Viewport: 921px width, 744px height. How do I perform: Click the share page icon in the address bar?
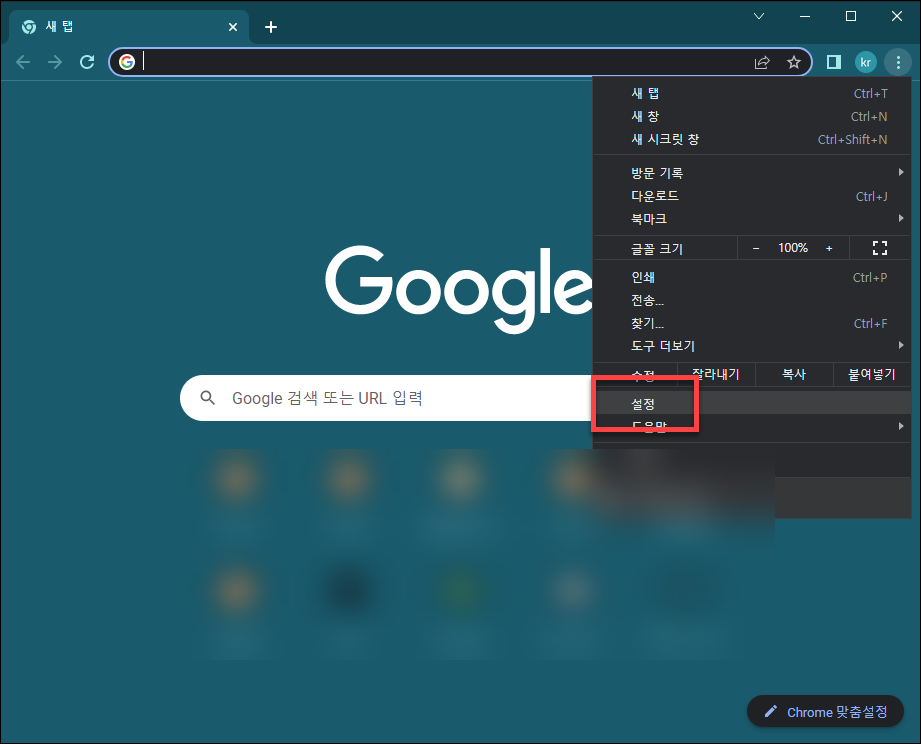point(762,62)
